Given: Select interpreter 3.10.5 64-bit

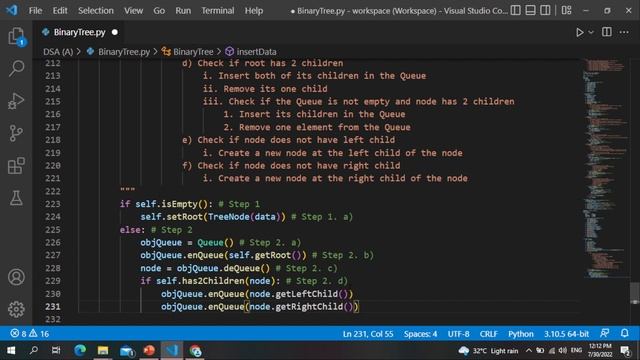Looking at the screenshot, I should coord(566,334).
